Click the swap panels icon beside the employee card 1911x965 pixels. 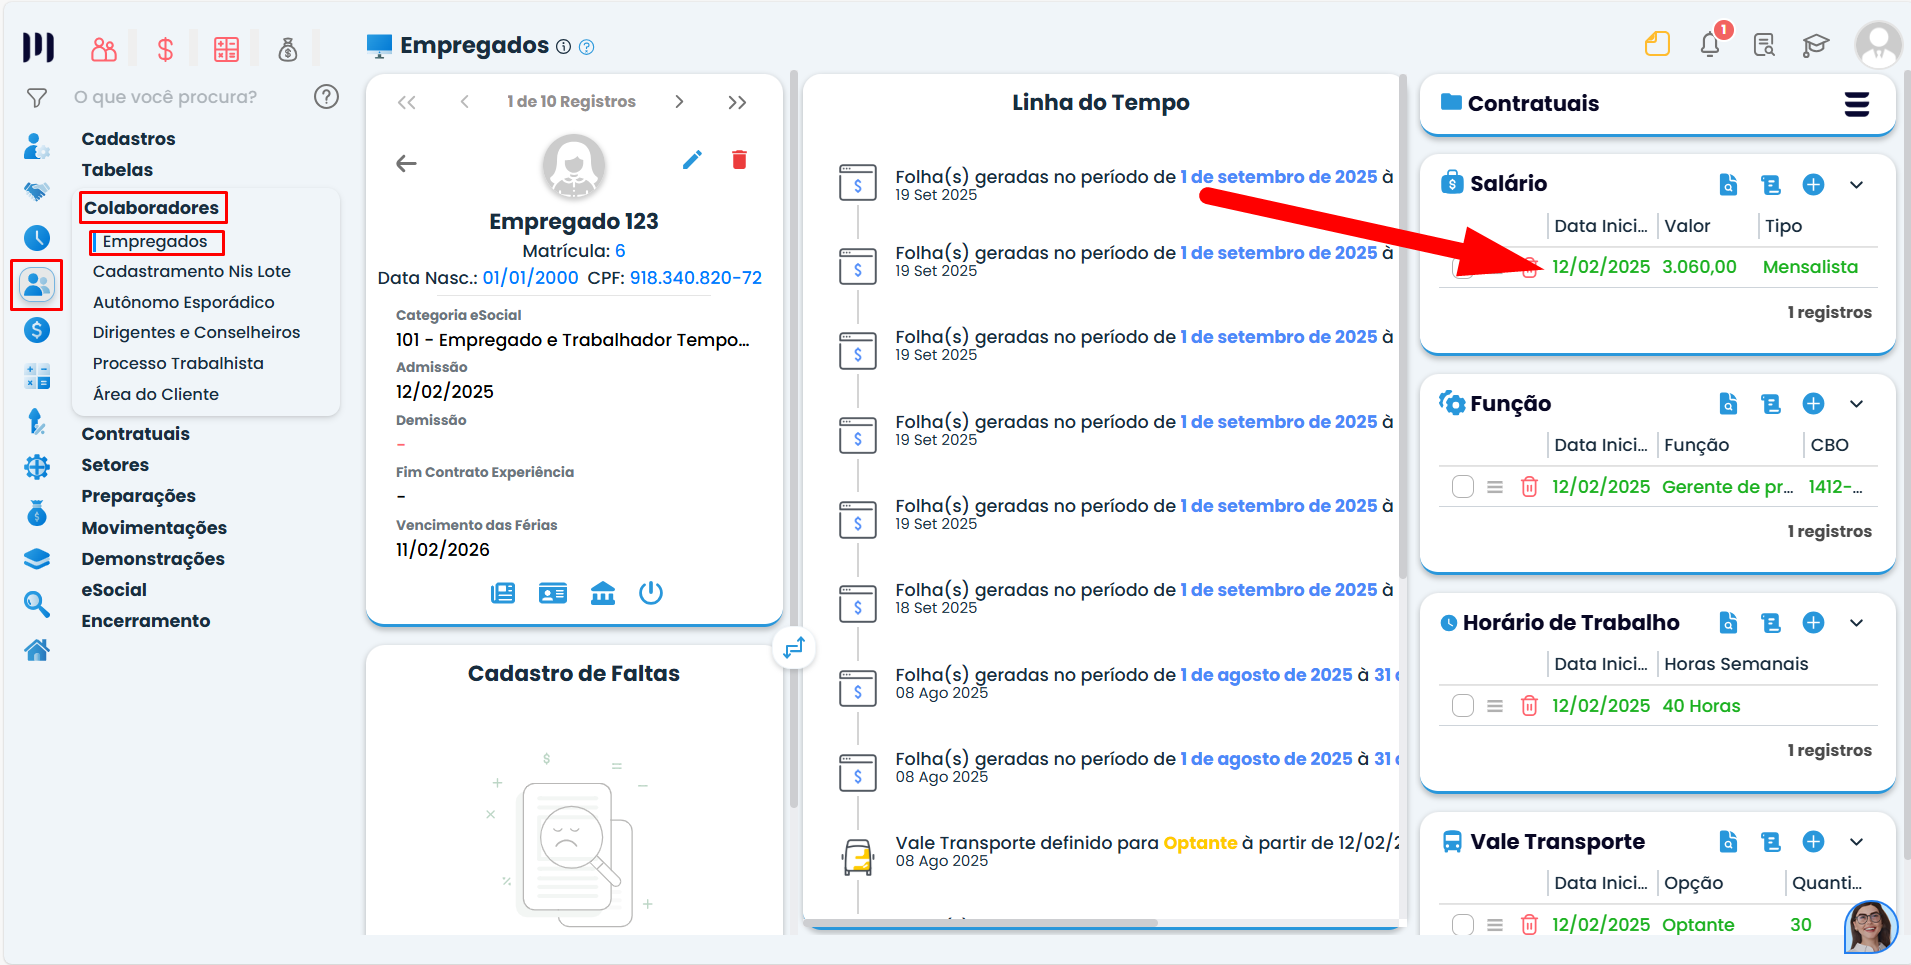coord(794,648)
